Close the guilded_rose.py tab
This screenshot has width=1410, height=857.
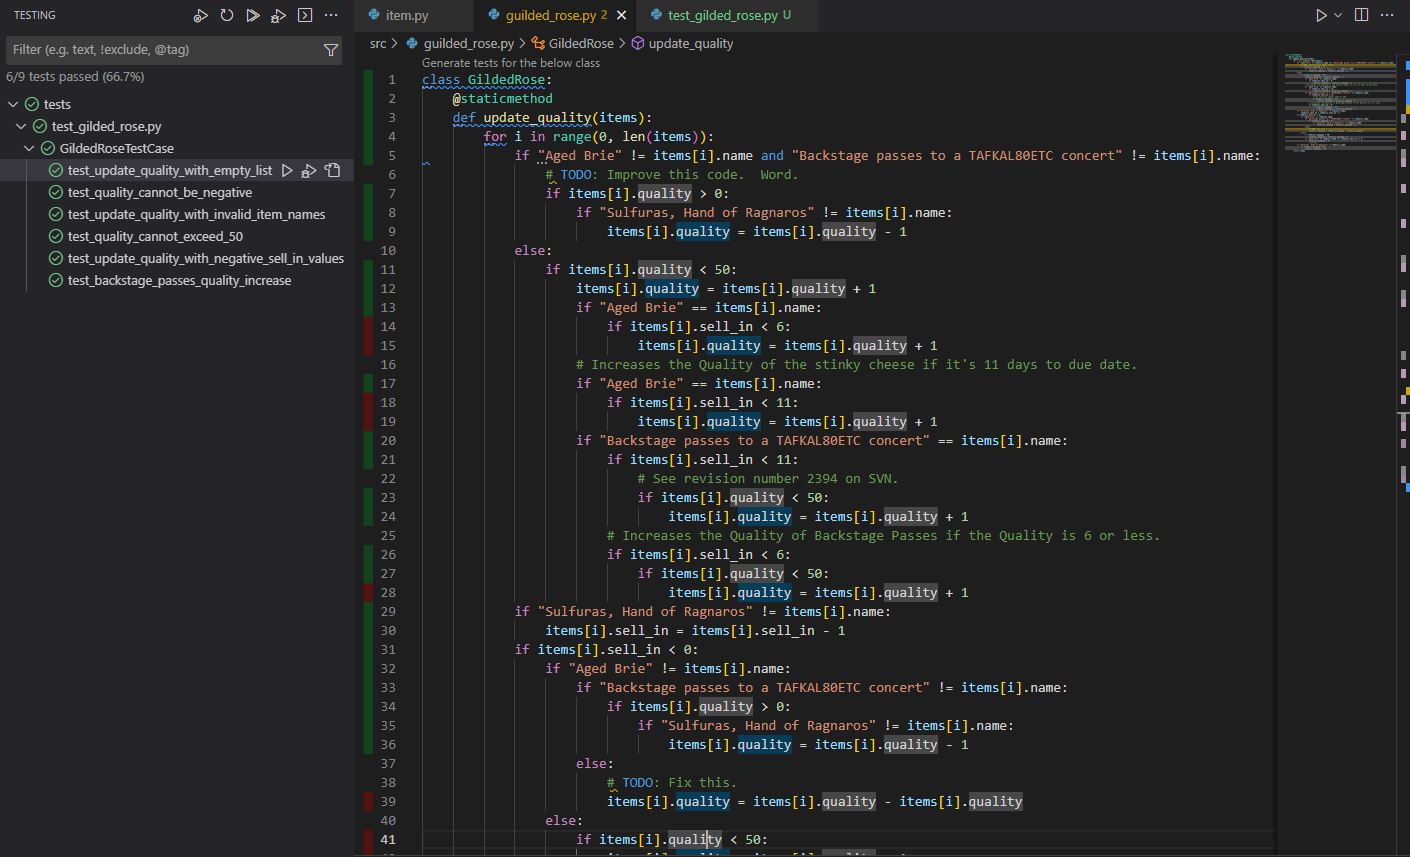(x=621, y=15)
